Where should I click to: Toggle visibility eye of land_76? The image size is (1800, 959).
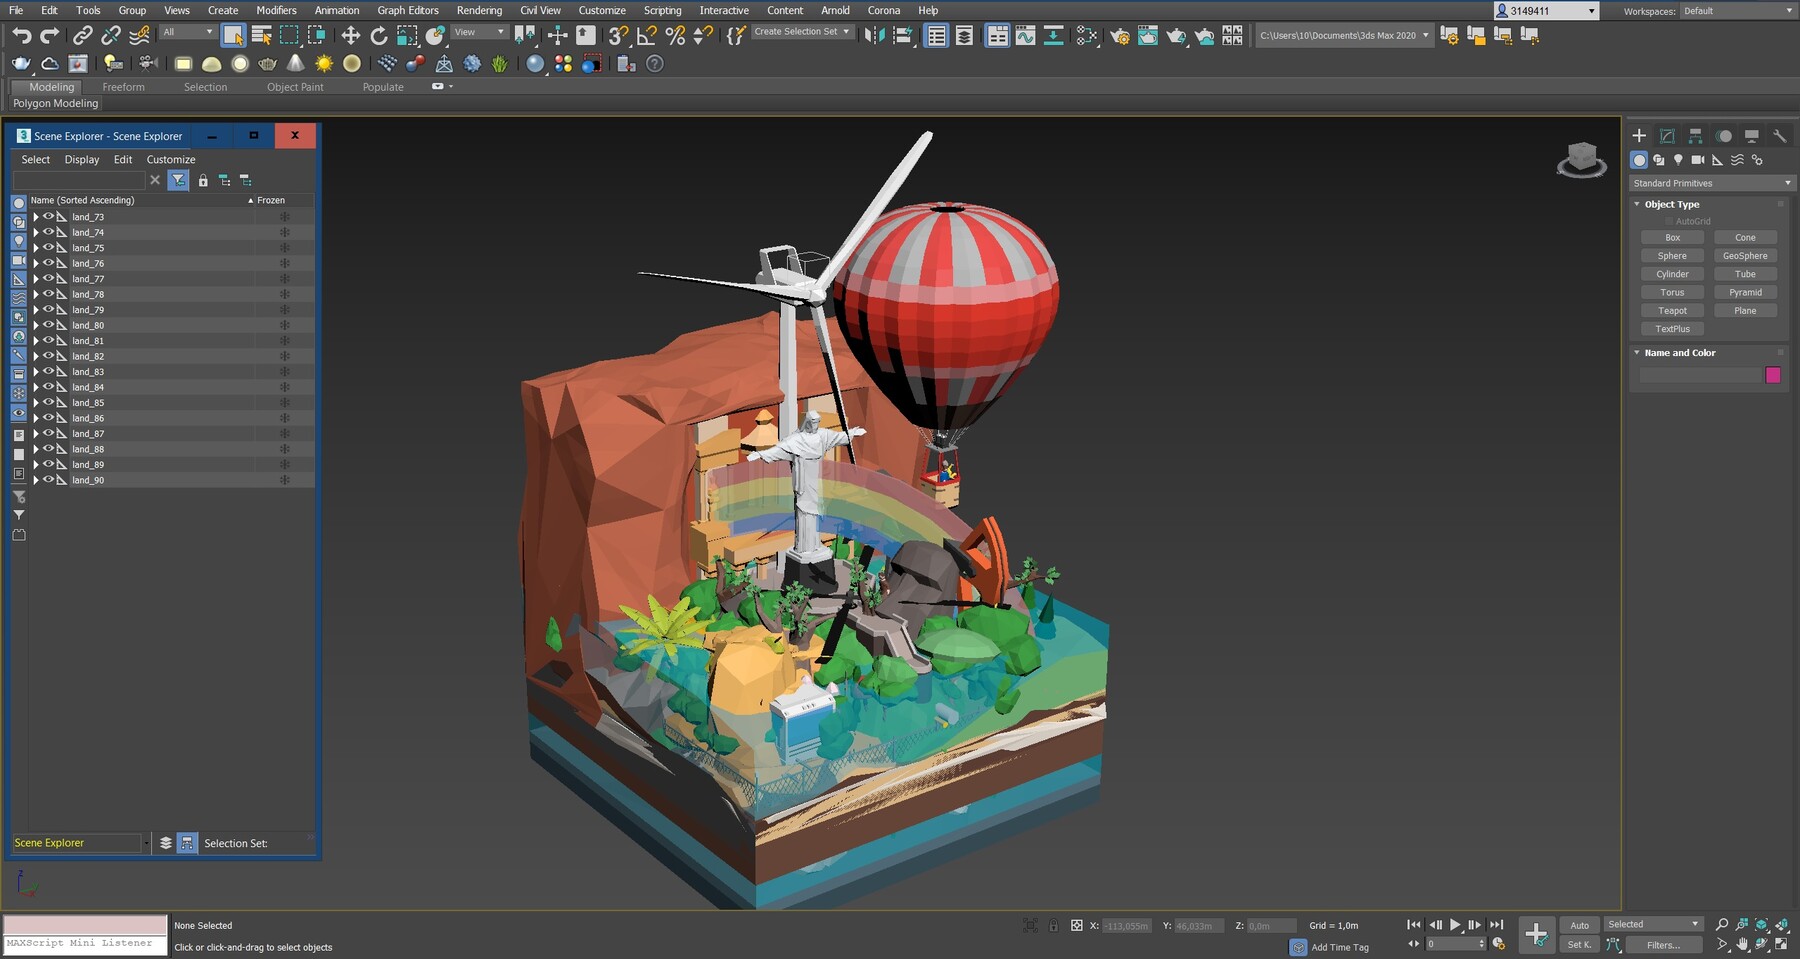click(x=48, y=263)
